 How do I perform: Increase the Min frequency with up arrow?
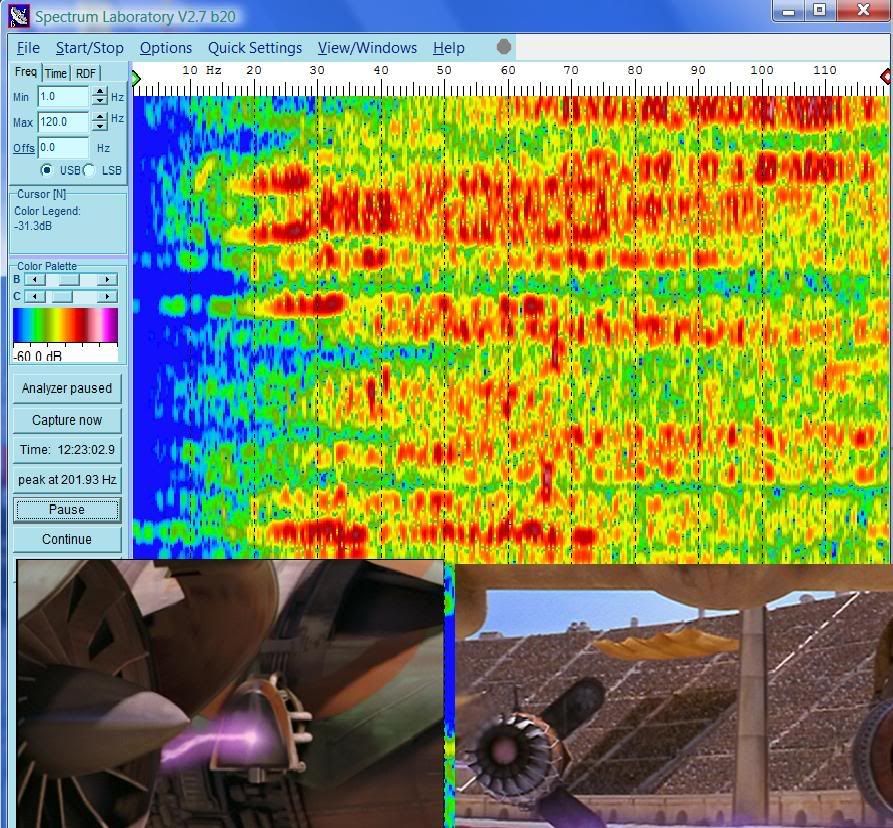(100, 92)
